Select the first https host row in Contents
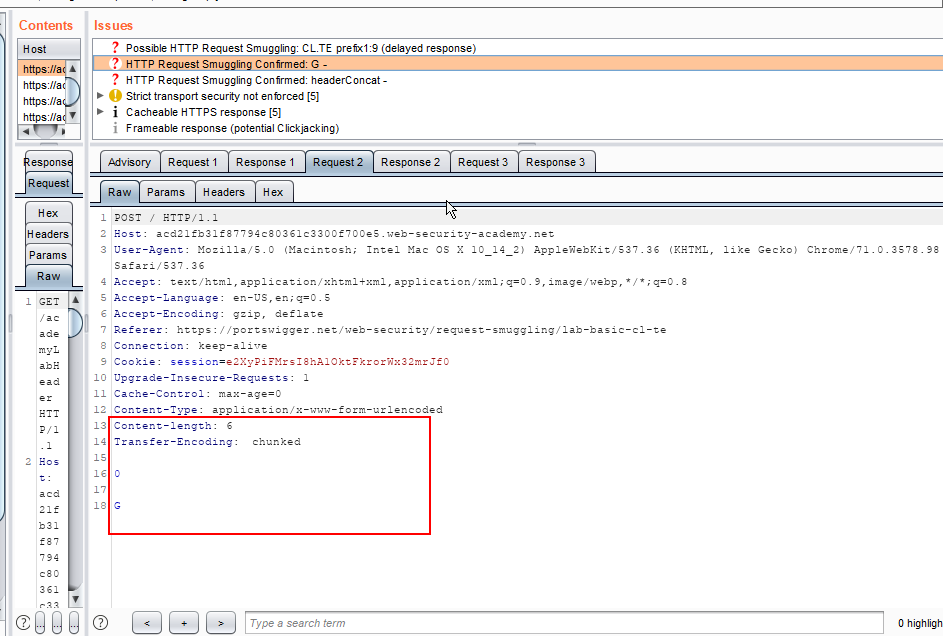The height and width of the screenshot is (636, 943). pos(42,69)
